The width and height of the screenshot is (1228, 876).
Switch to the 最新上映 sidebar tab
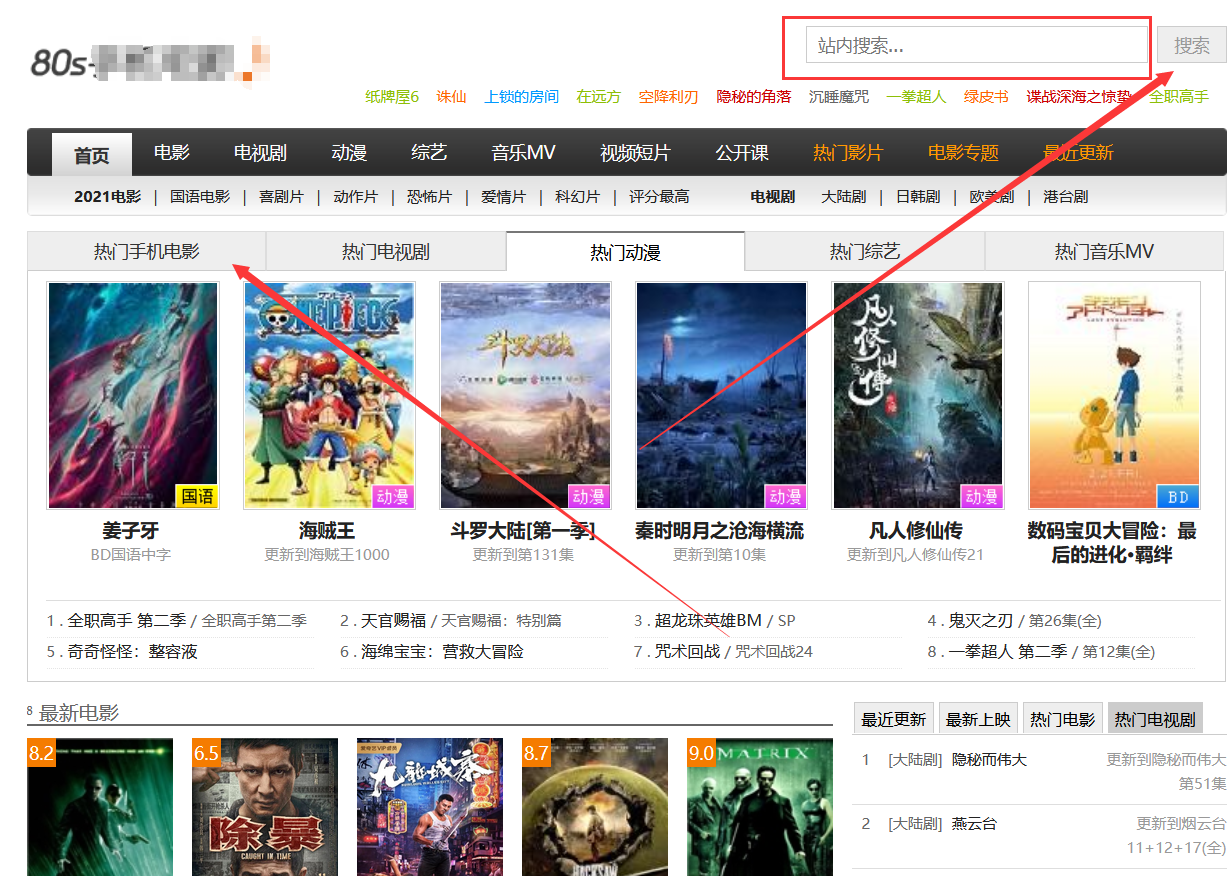coord(978,719)
